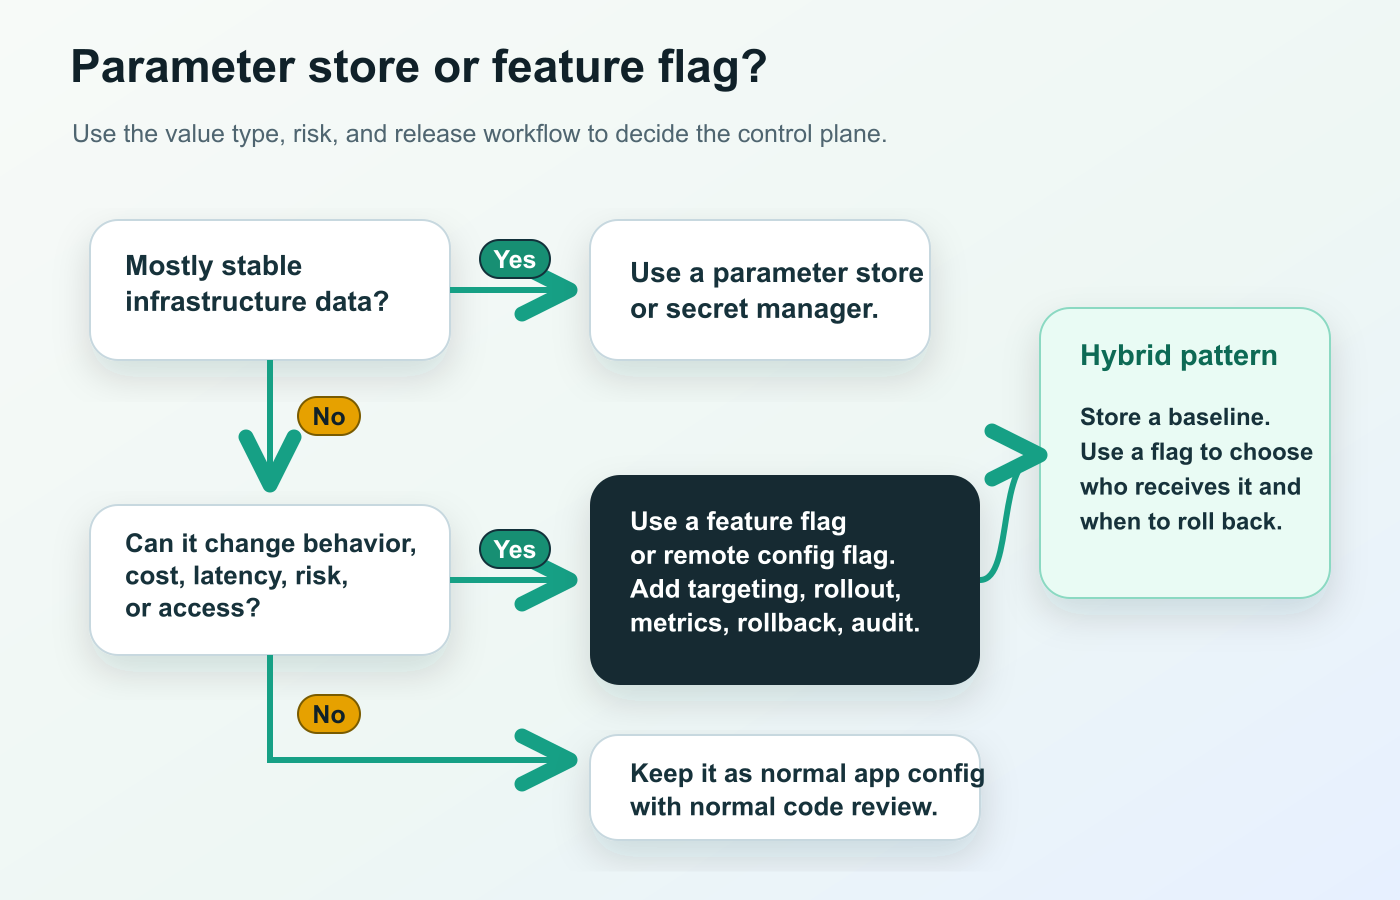Click 'metrics, rollback, audit.' line
This screenshot has width=1400, height=900.
pos(775,623)
